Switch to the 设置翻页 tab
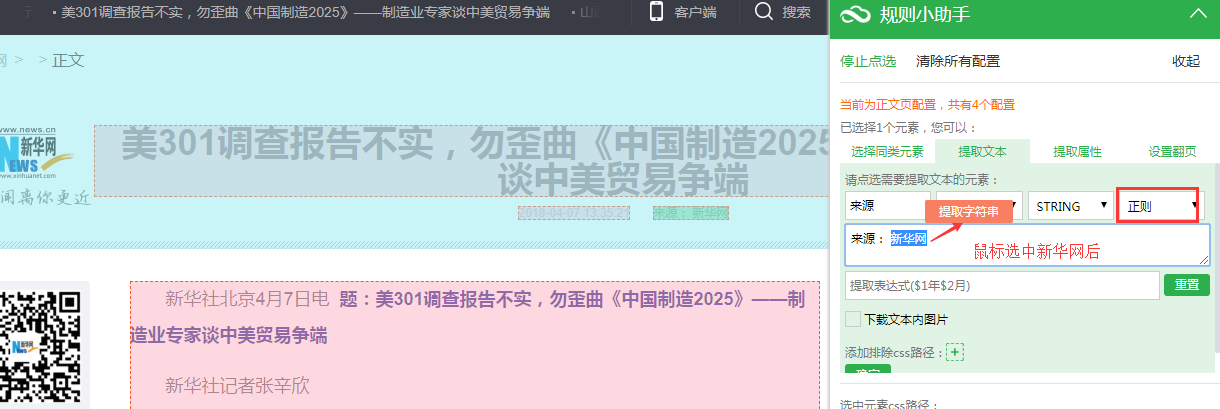The width and height of the screenshot is (1220, 409). 1172,152
